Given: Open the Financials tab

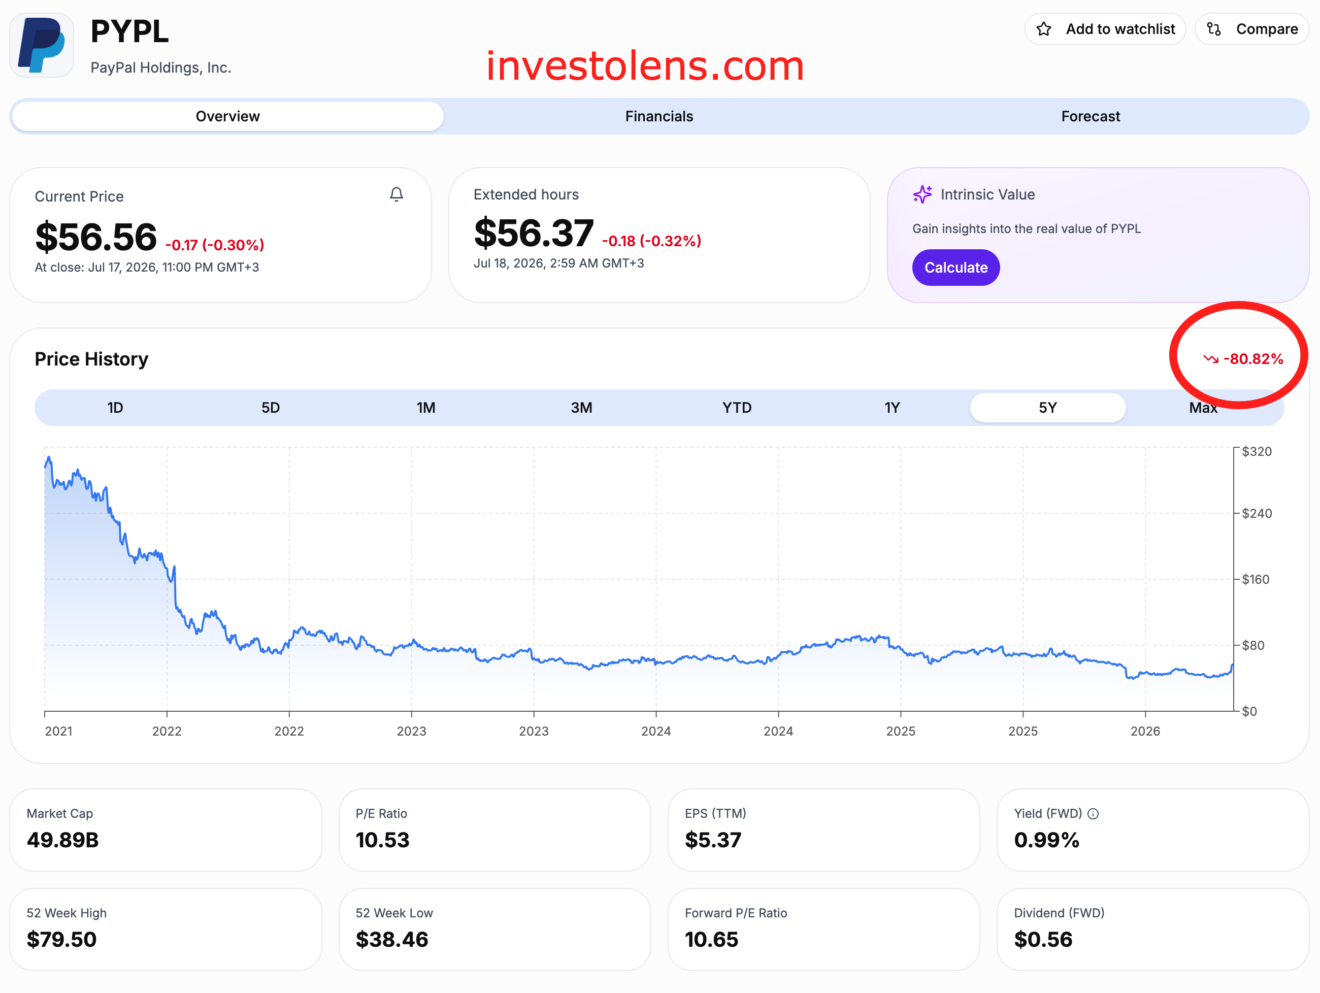Looking at the screenshot, I should (659, 116).
